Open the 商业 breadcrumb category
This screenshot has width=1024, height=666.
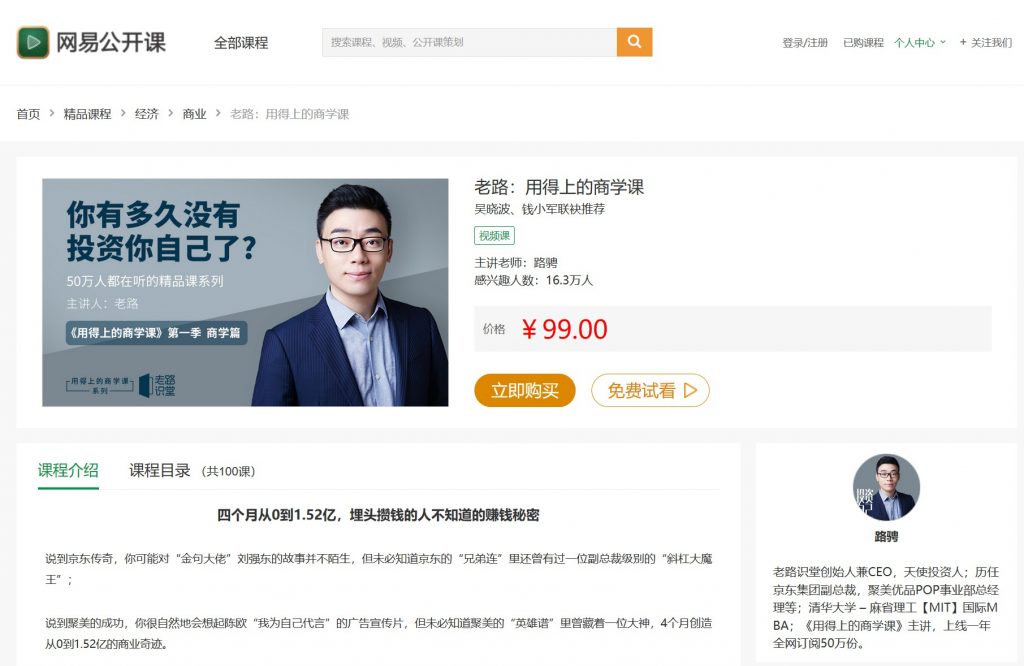(x=193, y=114)
